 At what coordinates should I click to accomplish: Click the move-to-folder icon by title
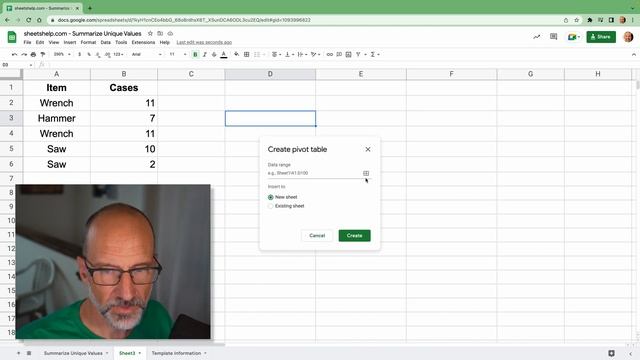(160, 33)
